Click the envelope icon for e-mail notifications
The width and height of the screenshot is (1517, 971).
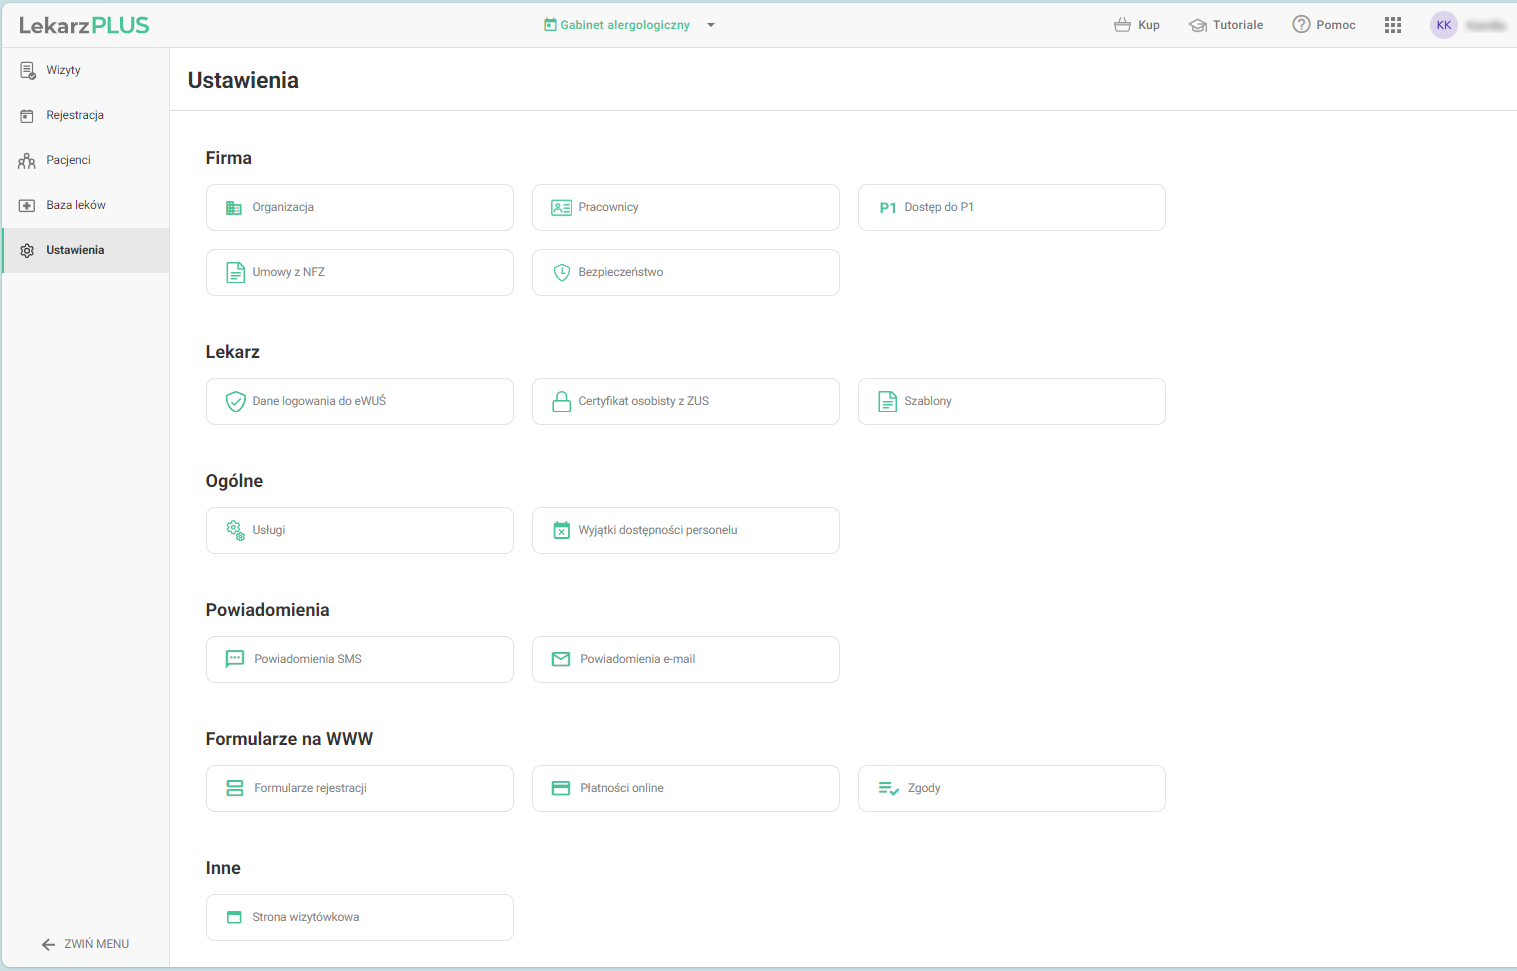561,660
